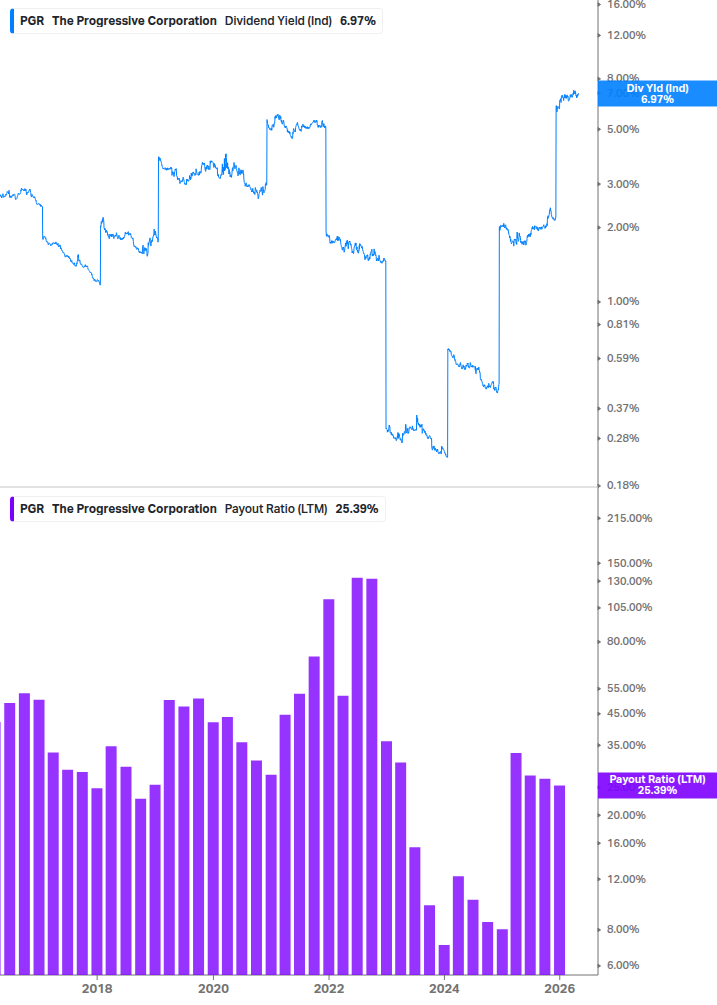Click the 2020 x-axis label
This screenshot has width=717, height=1005.
[x=213, y=988]
